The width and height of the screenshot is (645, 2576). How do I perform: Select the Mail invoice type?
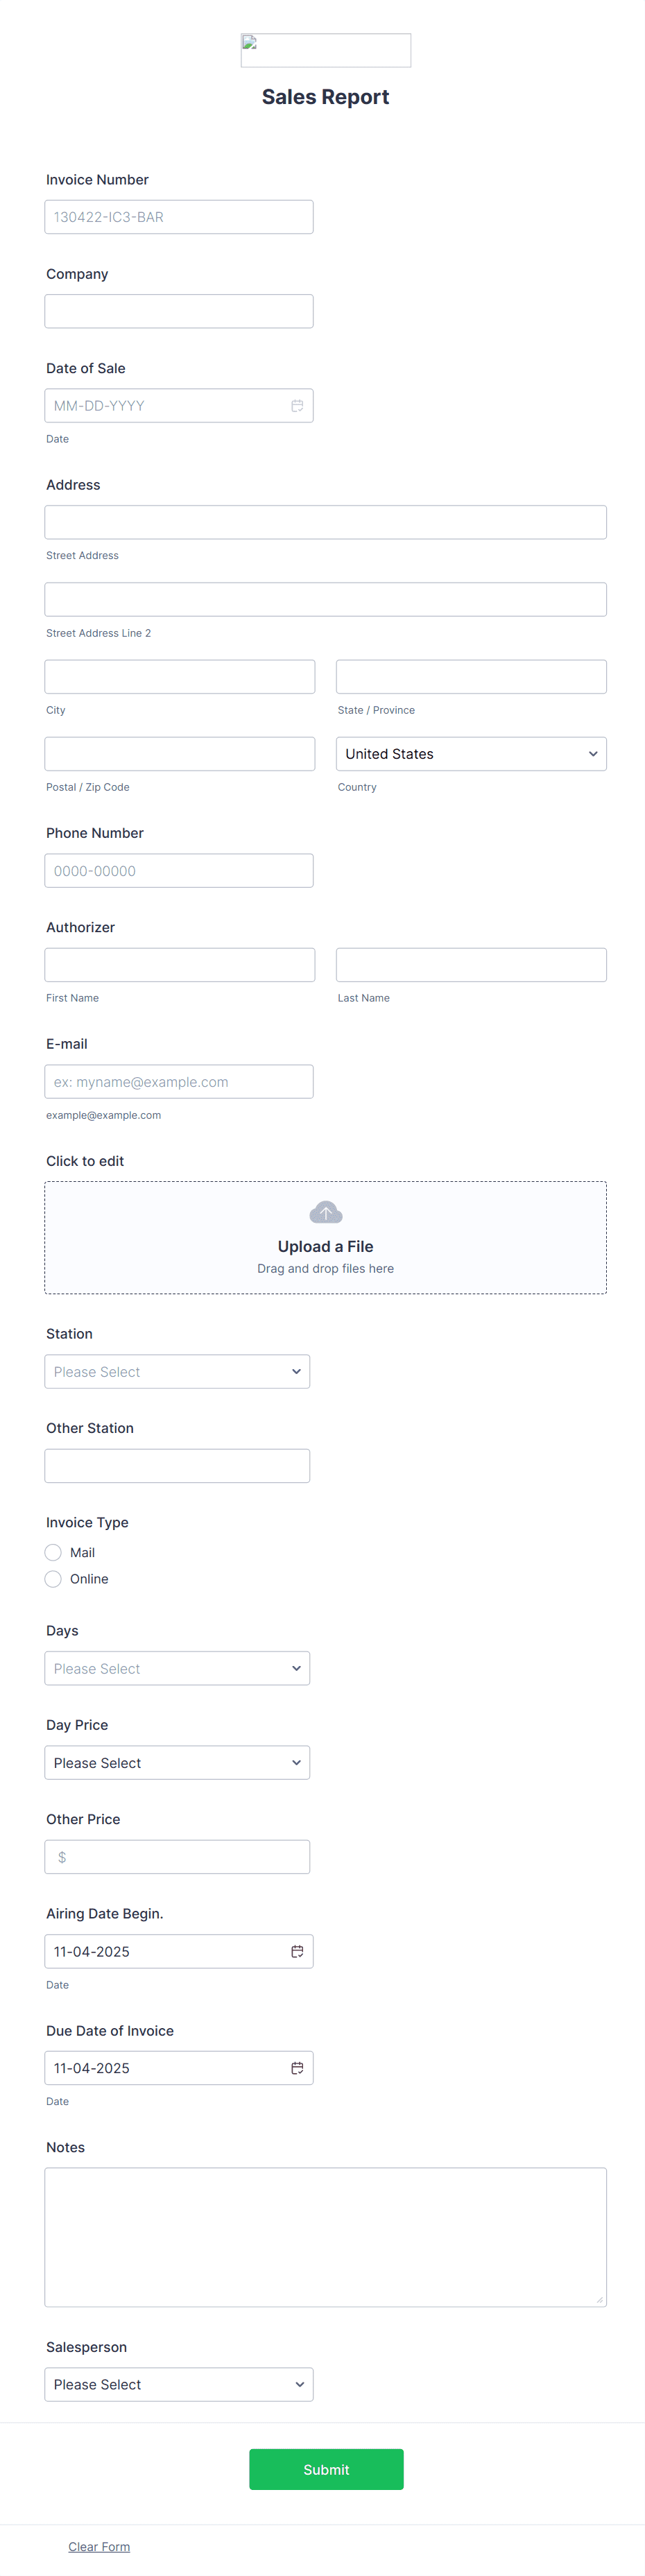(x=54, y=1552)
